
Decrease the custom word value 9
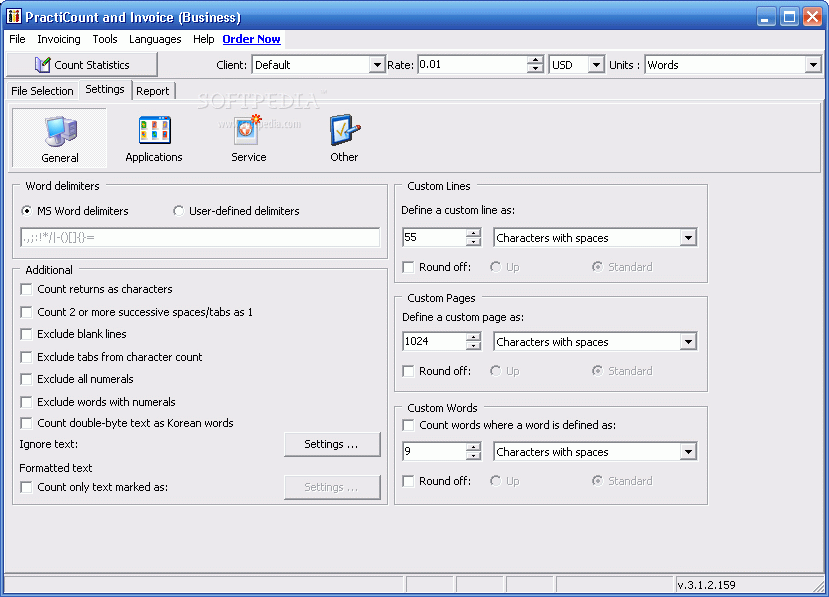[473, 456]
